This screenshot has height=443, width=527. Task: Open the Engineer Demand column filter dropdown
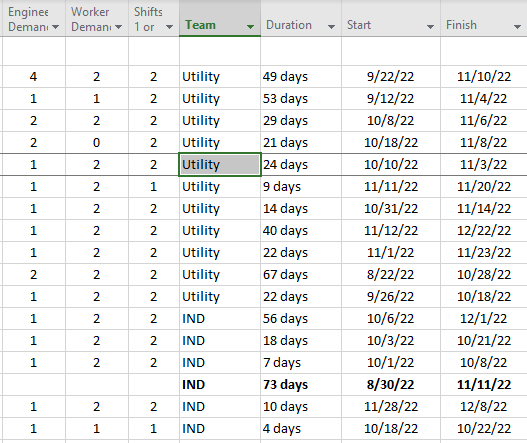pyautogui.click(x=55, y=27)
